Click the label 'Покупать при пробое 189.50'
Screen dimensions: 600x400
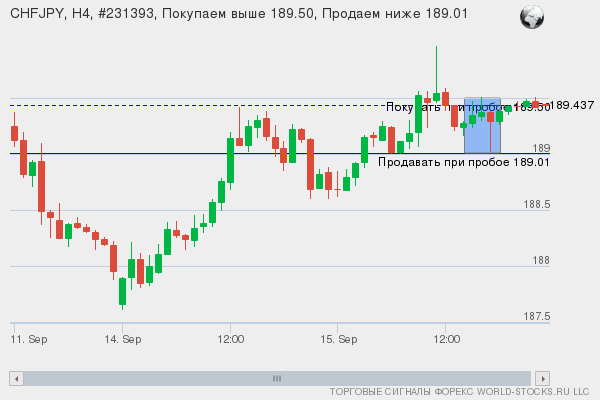(x=468, y=107)
